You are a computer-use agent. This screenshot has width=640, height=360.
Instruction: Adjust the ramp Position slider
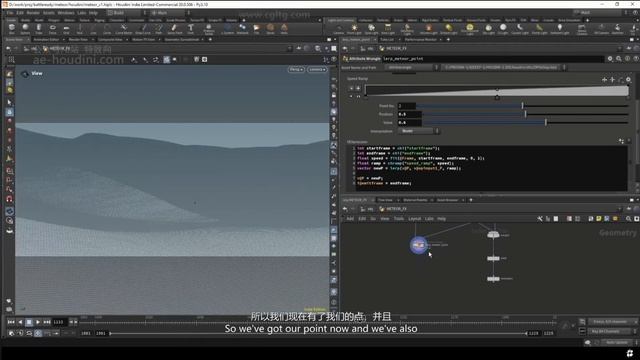525,114
